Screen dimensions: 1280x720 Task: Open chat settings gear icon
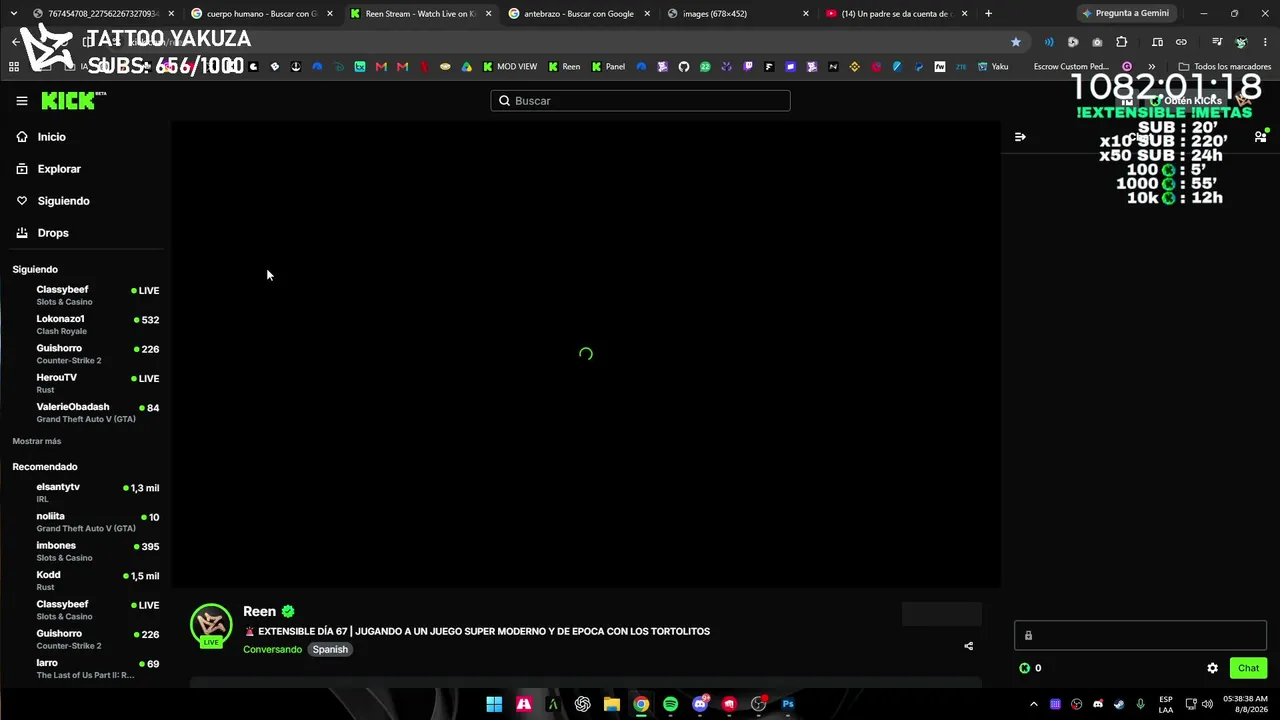[x=1212, y=668]
